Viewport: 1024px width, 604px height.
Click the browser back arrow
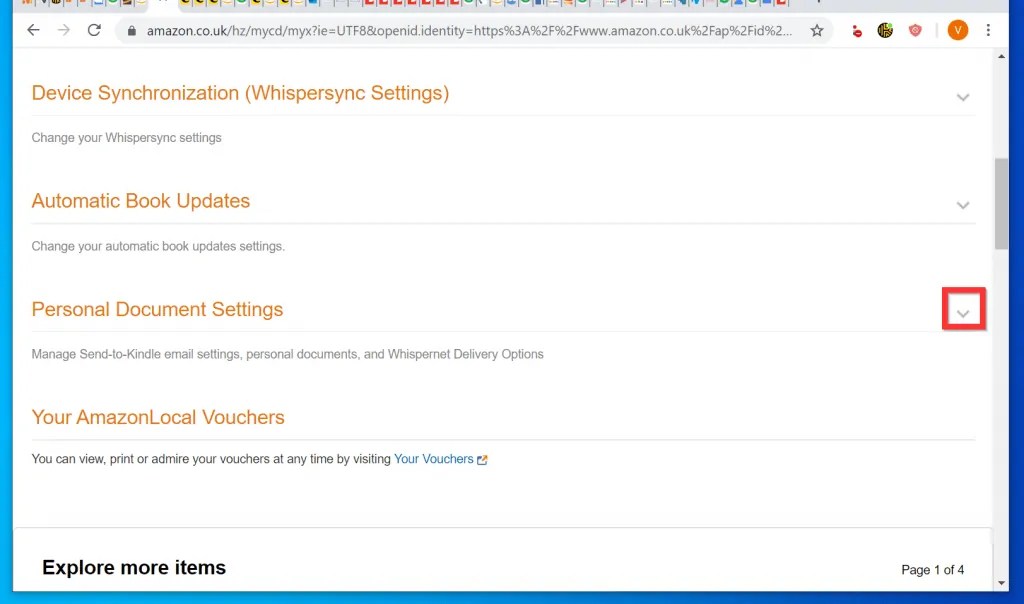(33, 30)
